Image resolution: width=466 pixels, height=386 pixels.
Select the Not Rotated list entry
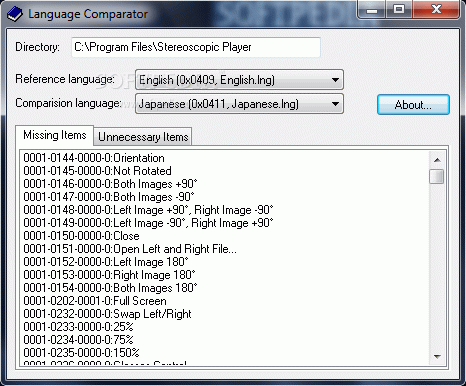pyautogui.click(x=97, y=171)
